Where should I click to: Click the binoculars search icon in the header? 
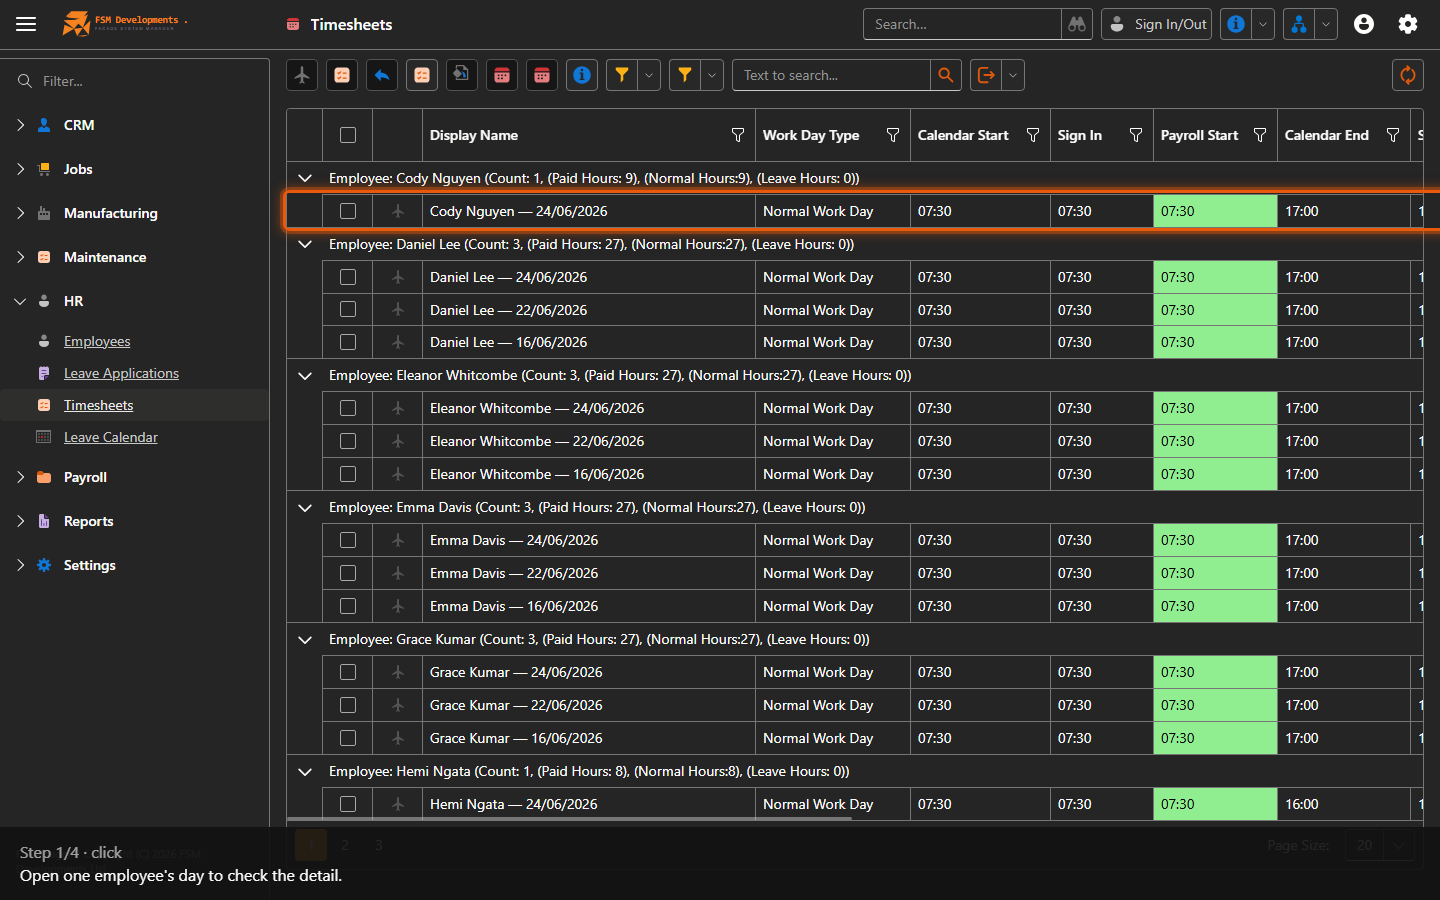click(x=1077, y=24)
